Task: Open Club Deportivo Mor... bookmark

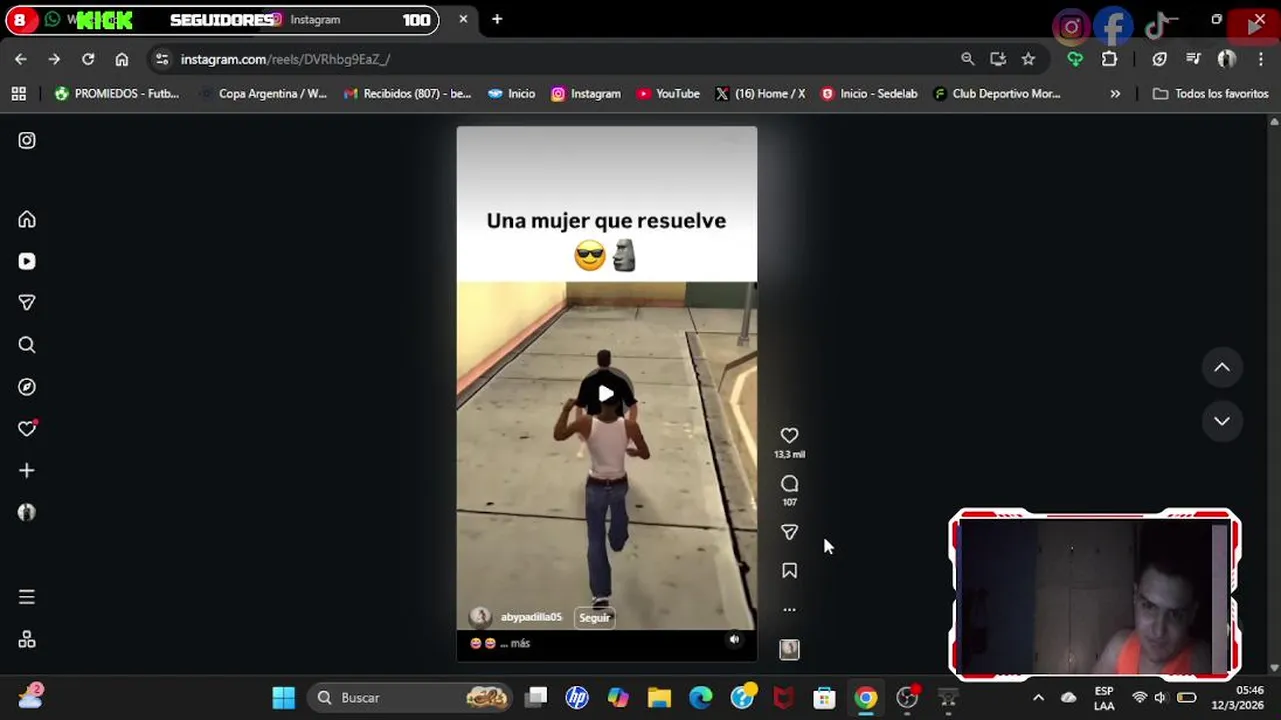Action: point(997,93)
